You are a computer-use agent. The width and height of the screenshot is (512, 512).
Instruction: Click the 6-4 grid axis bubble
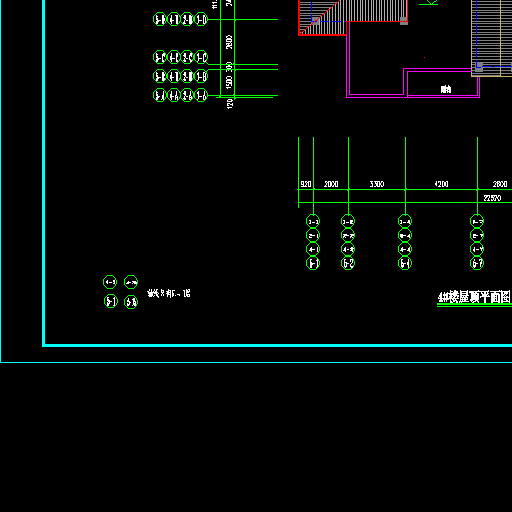[405, 263]
